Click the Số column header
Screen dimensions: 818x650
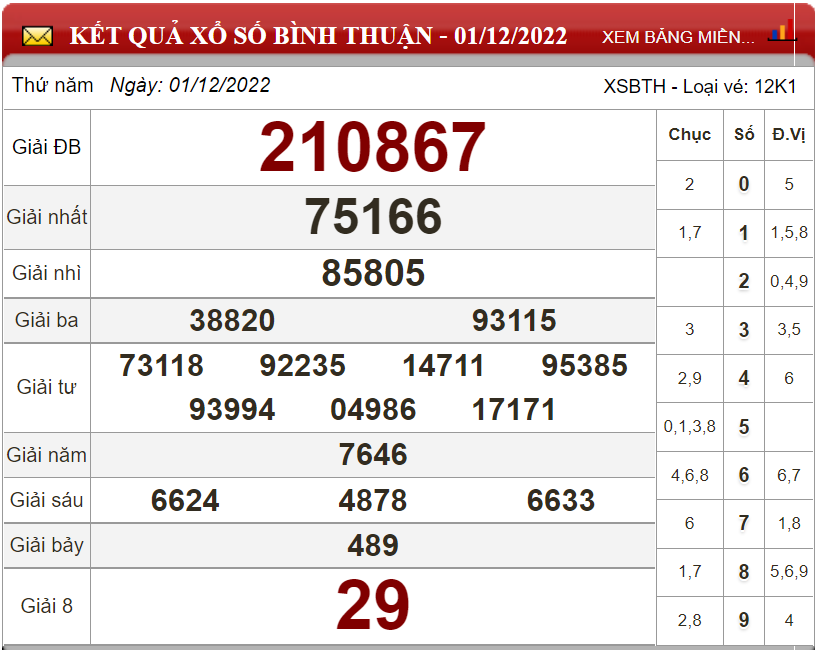[x=744, y=135]
